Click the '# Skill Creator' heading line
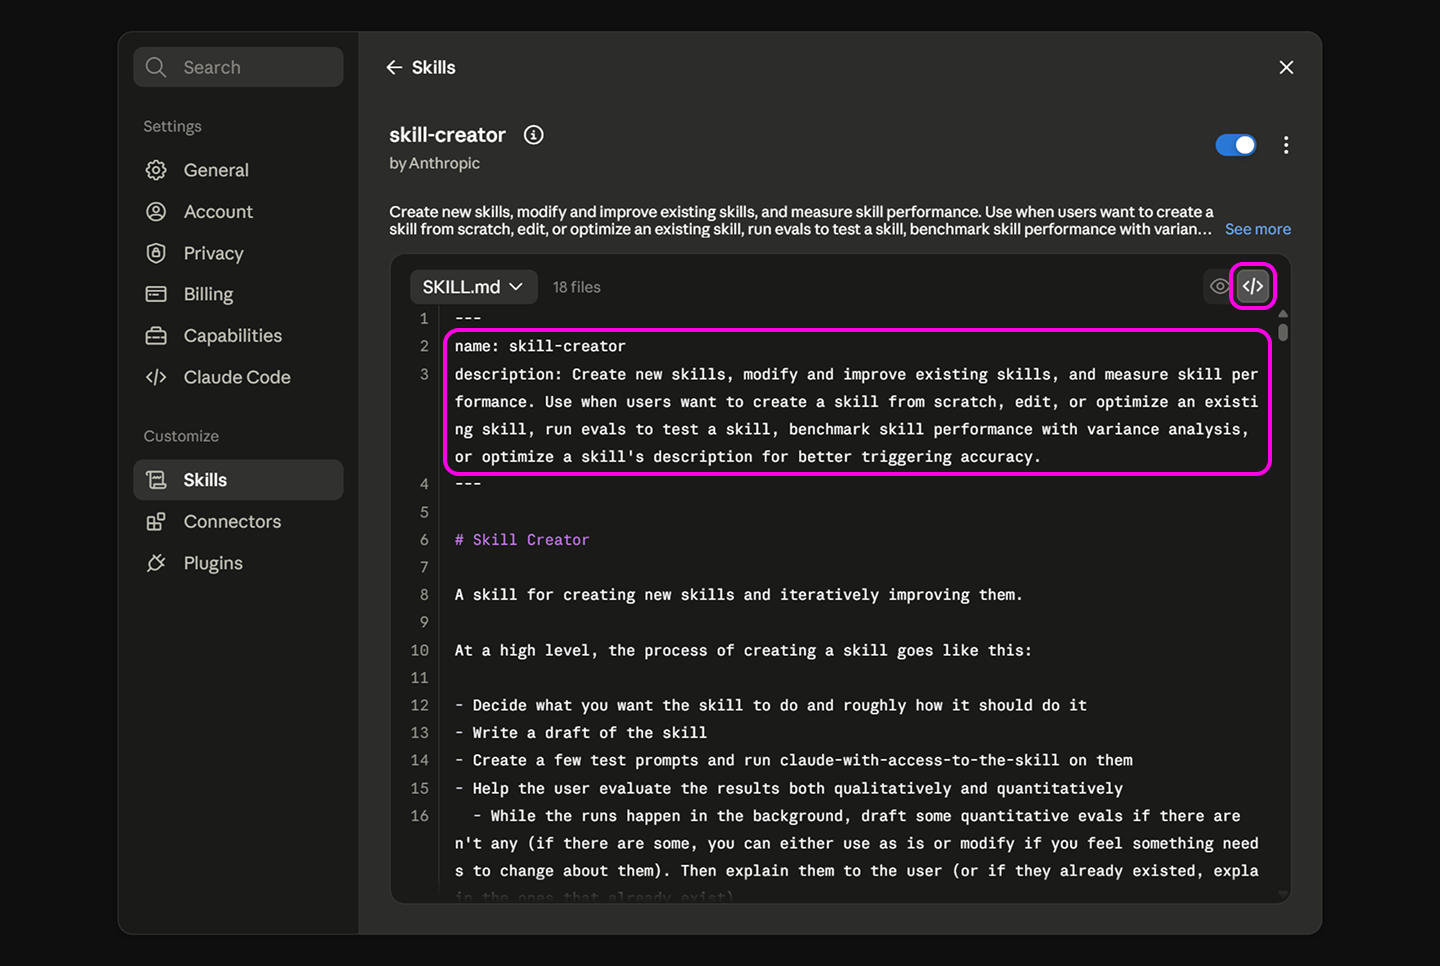The image size is (1440, 966). 522,540
